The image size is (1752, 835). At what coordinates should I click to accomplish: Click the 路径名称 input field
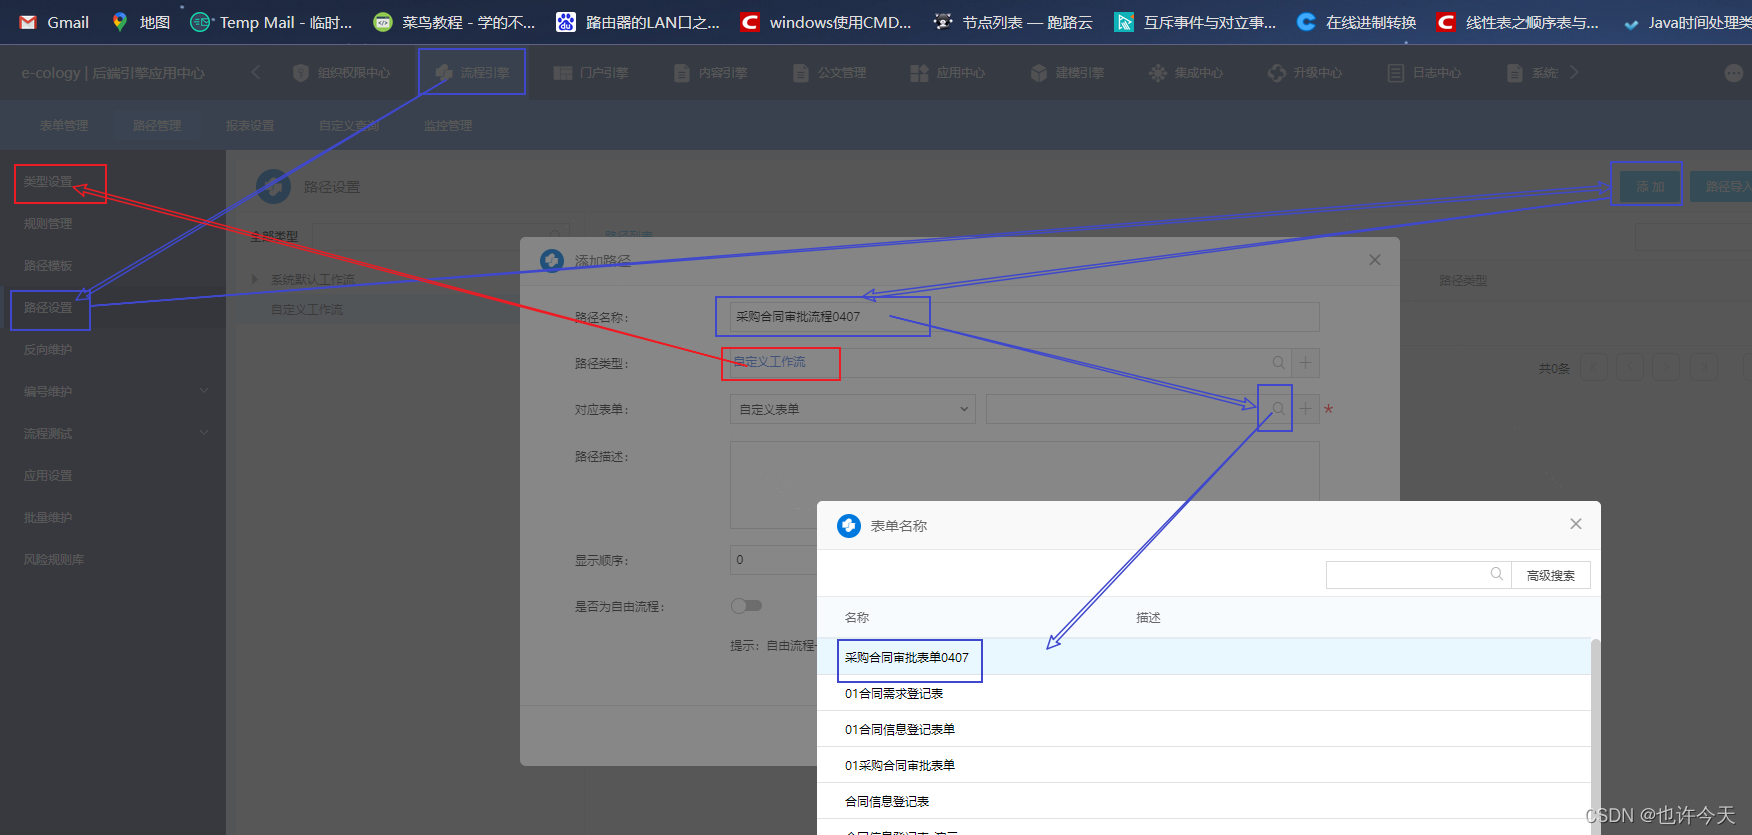(1025, 317)
